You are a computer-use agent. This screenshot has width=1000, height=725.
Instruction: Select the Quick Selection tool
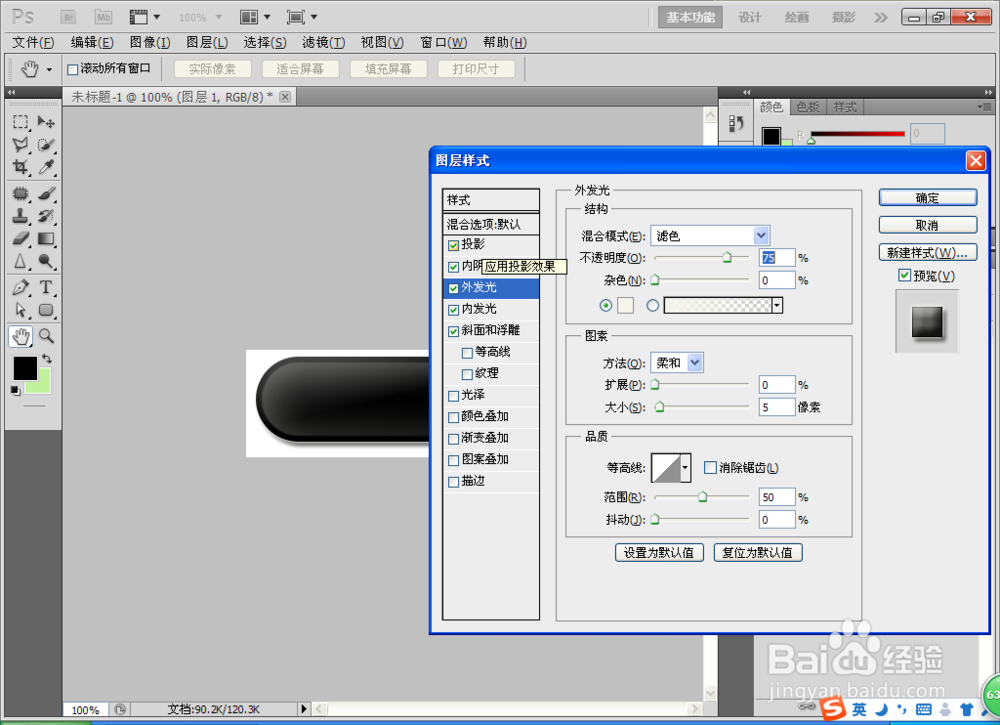click(x=46, y=145)
